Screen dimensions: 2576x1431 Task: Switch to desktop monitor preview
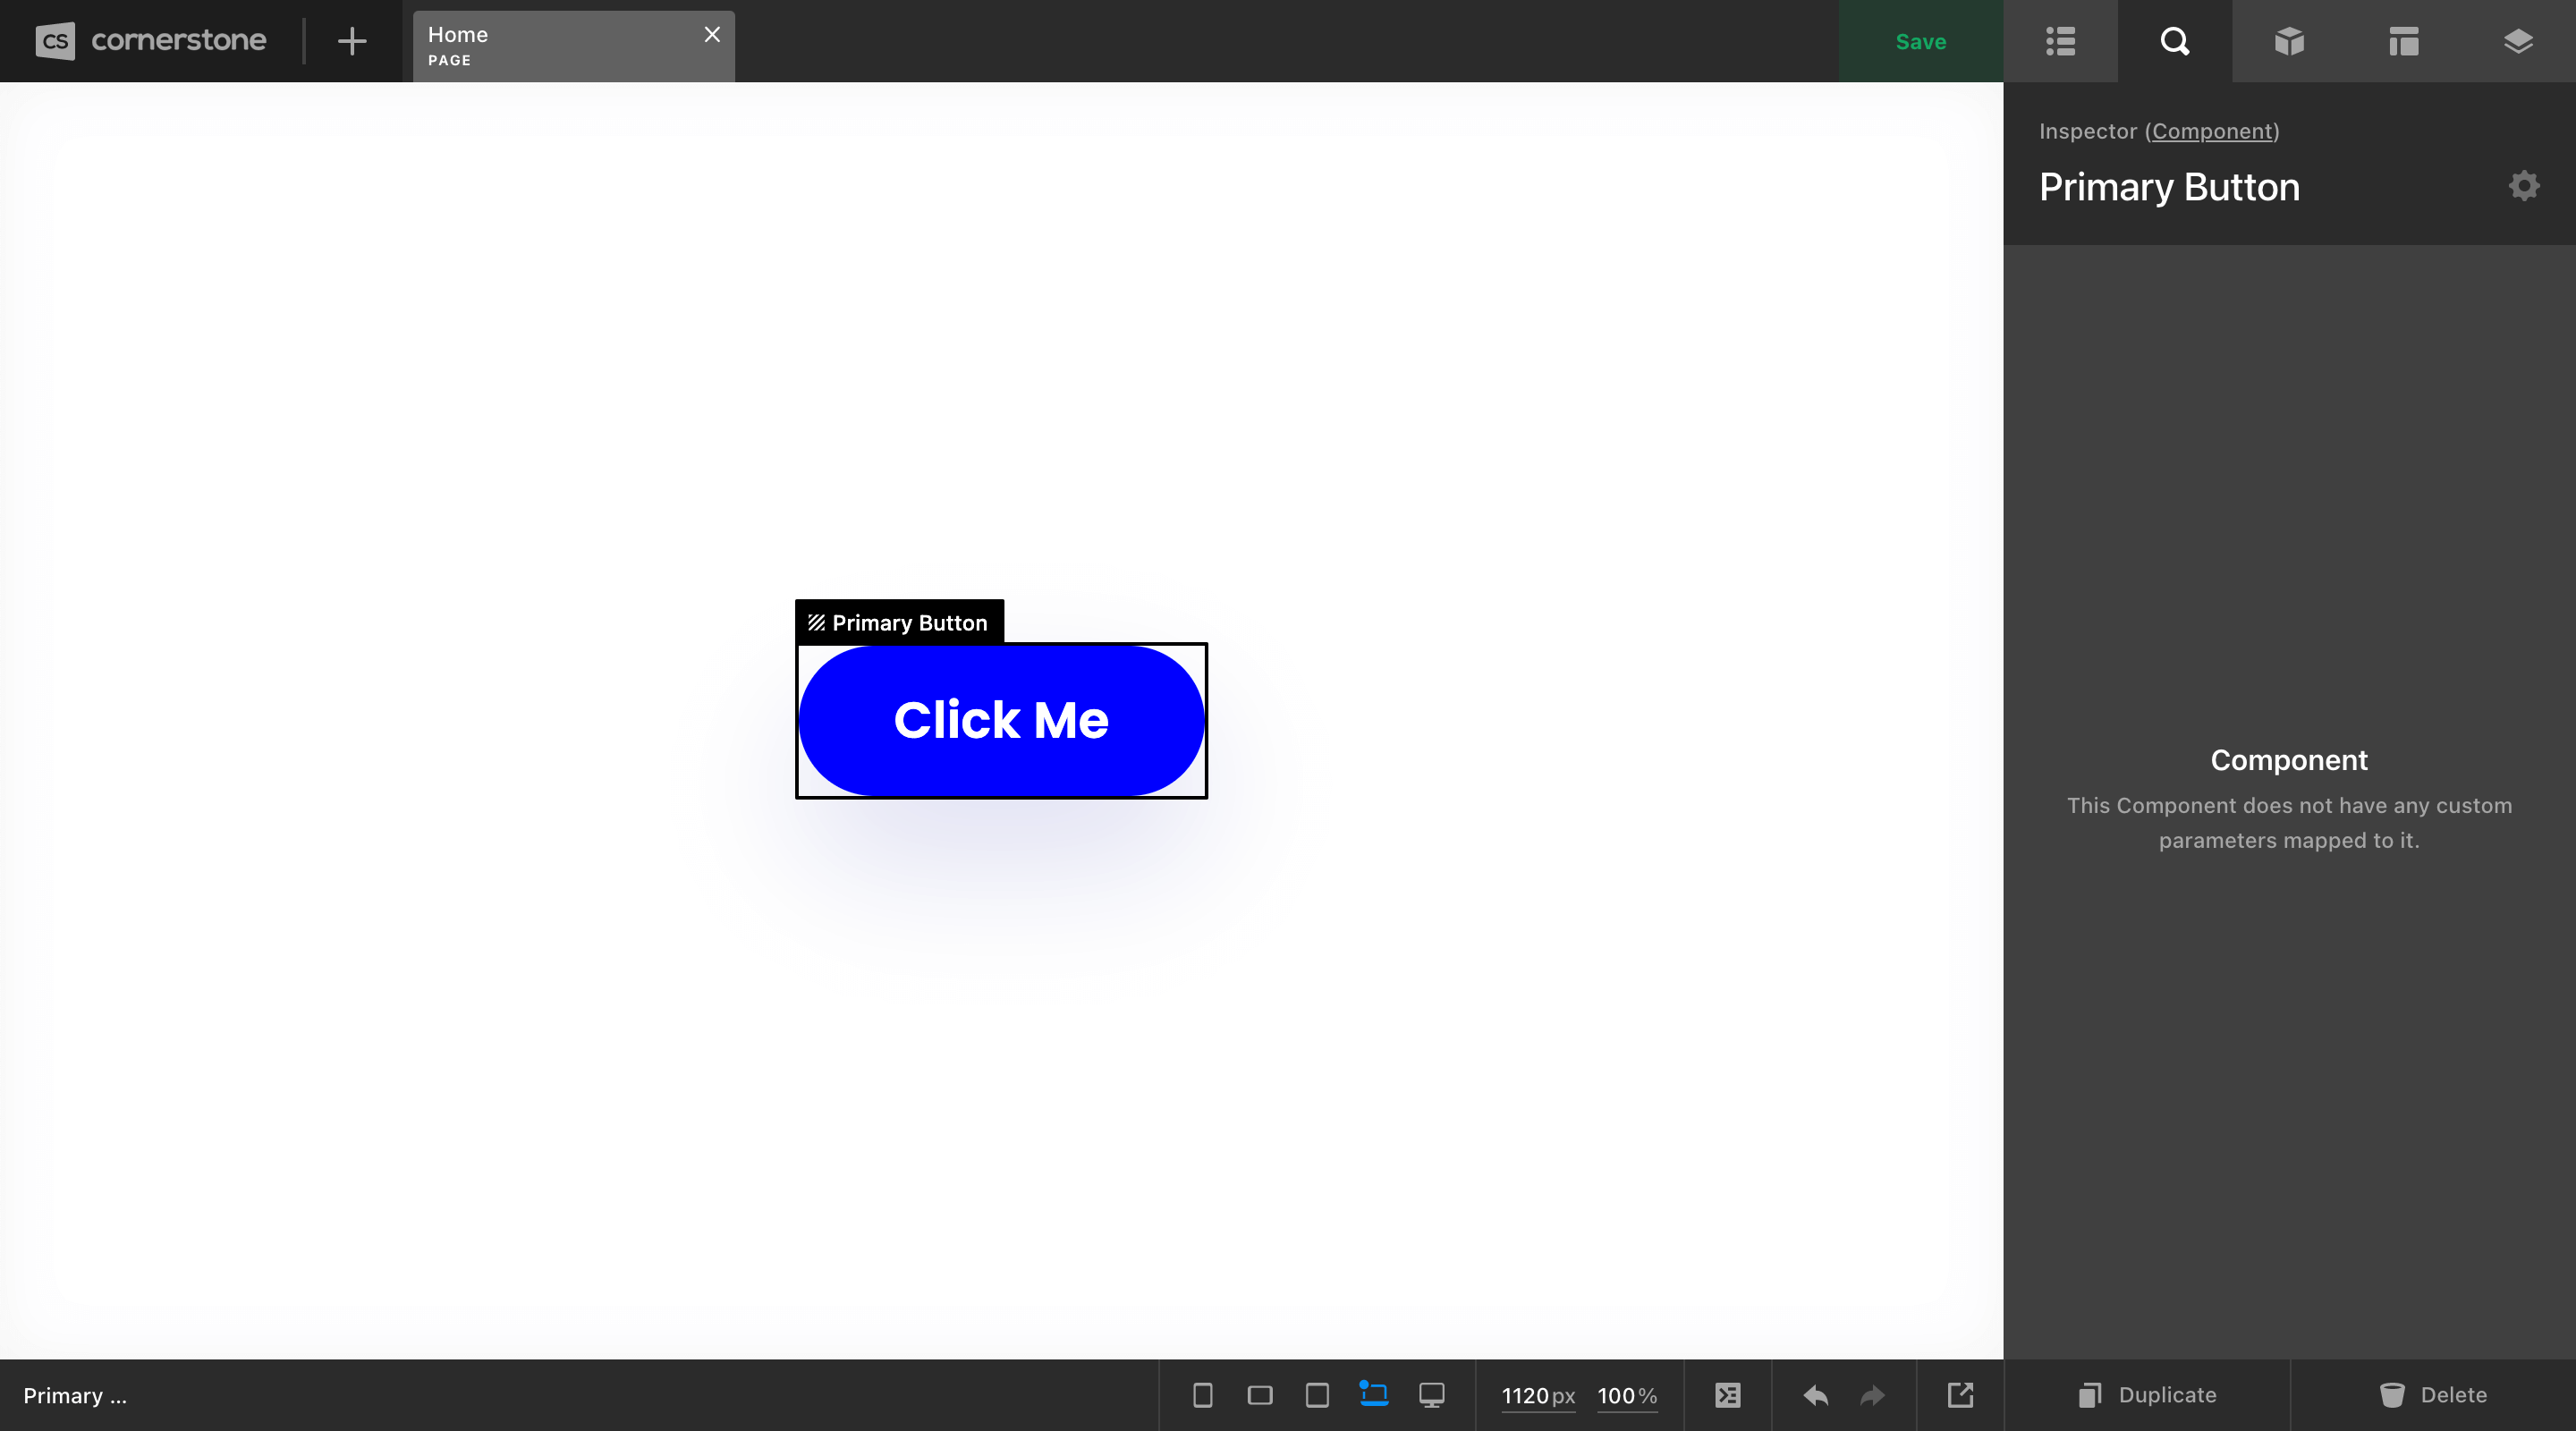coord(1432,1395)
